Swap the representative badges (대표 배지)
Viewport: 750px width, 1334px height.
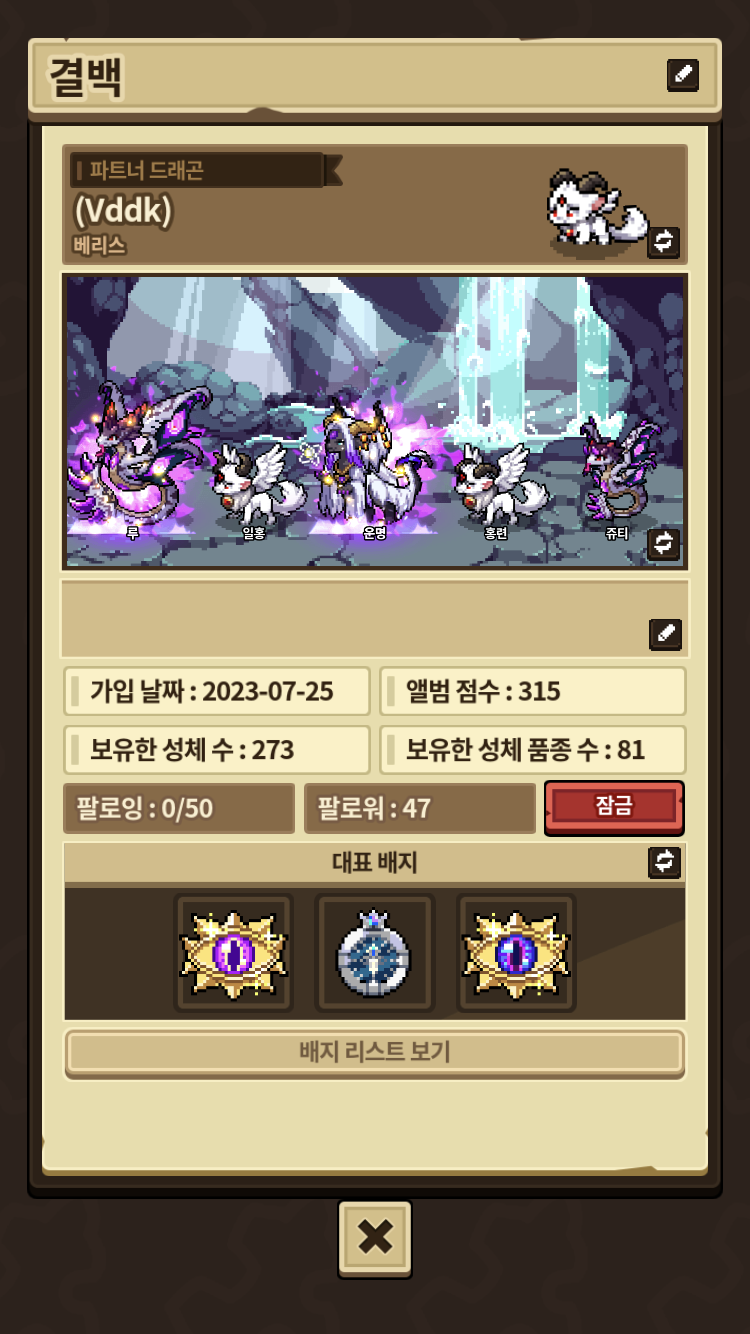pyautogui.click(x=665, y=861)
